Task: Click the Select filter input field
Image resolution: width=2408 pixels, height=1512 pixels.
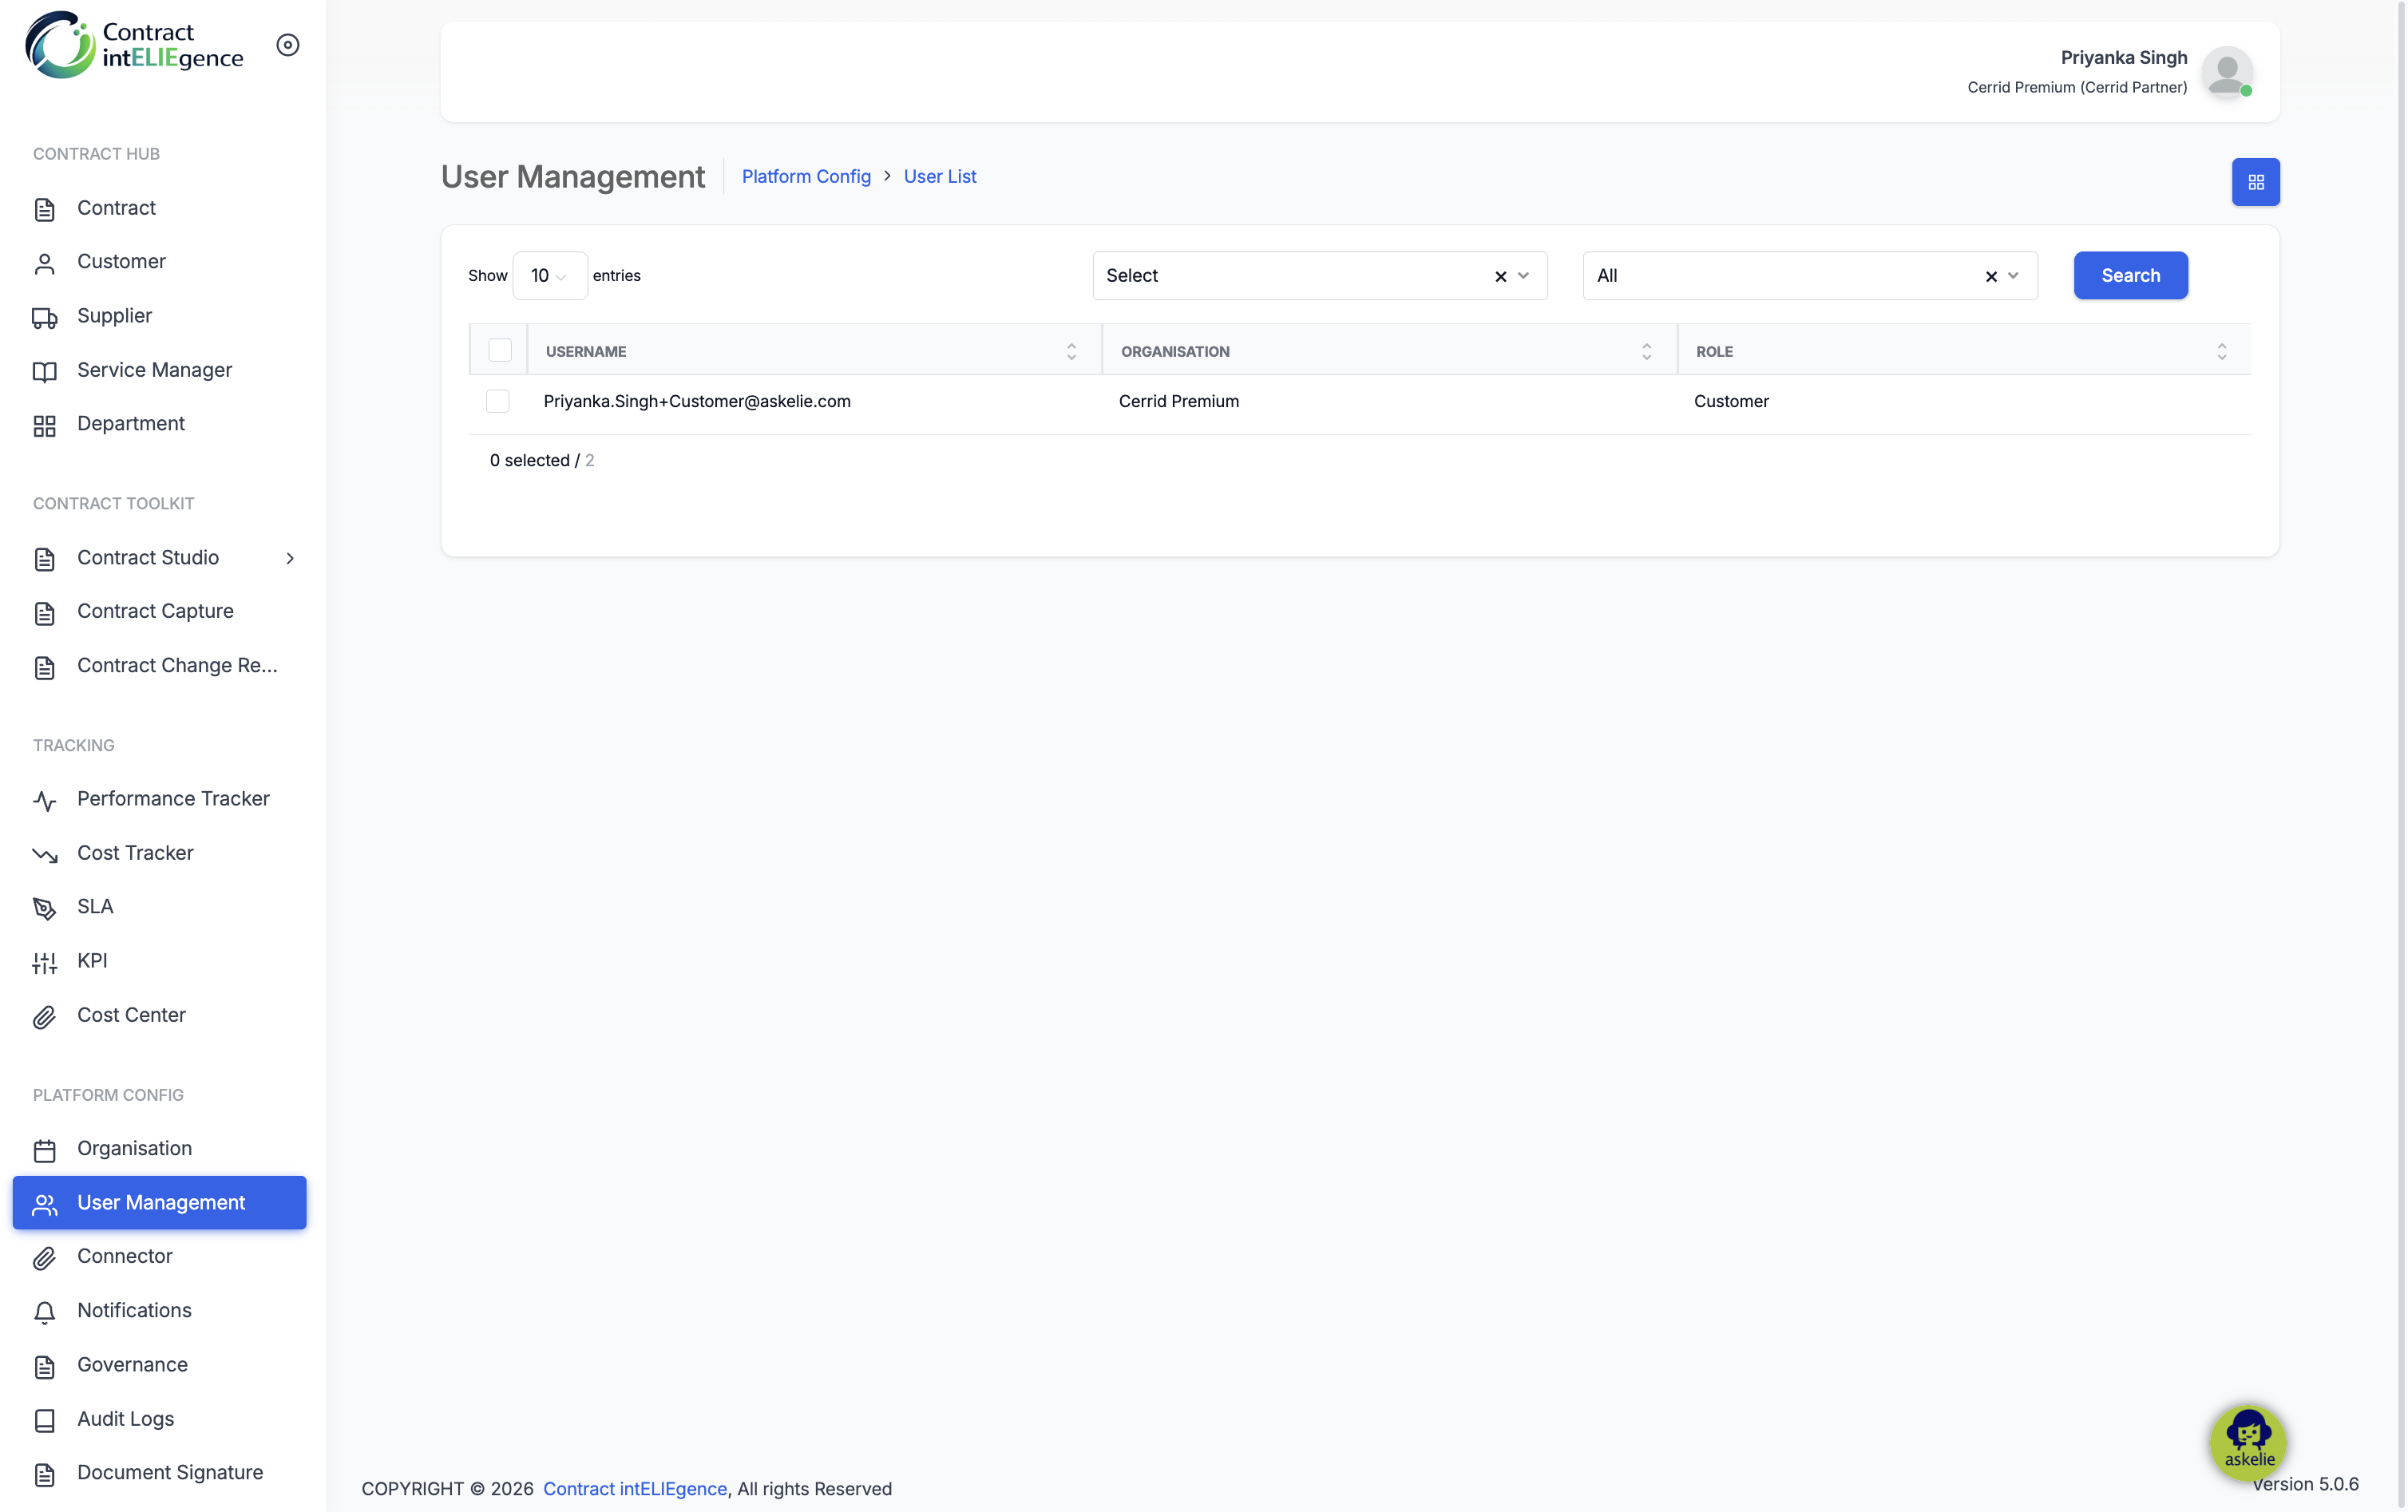Action: coord(1320,275)
